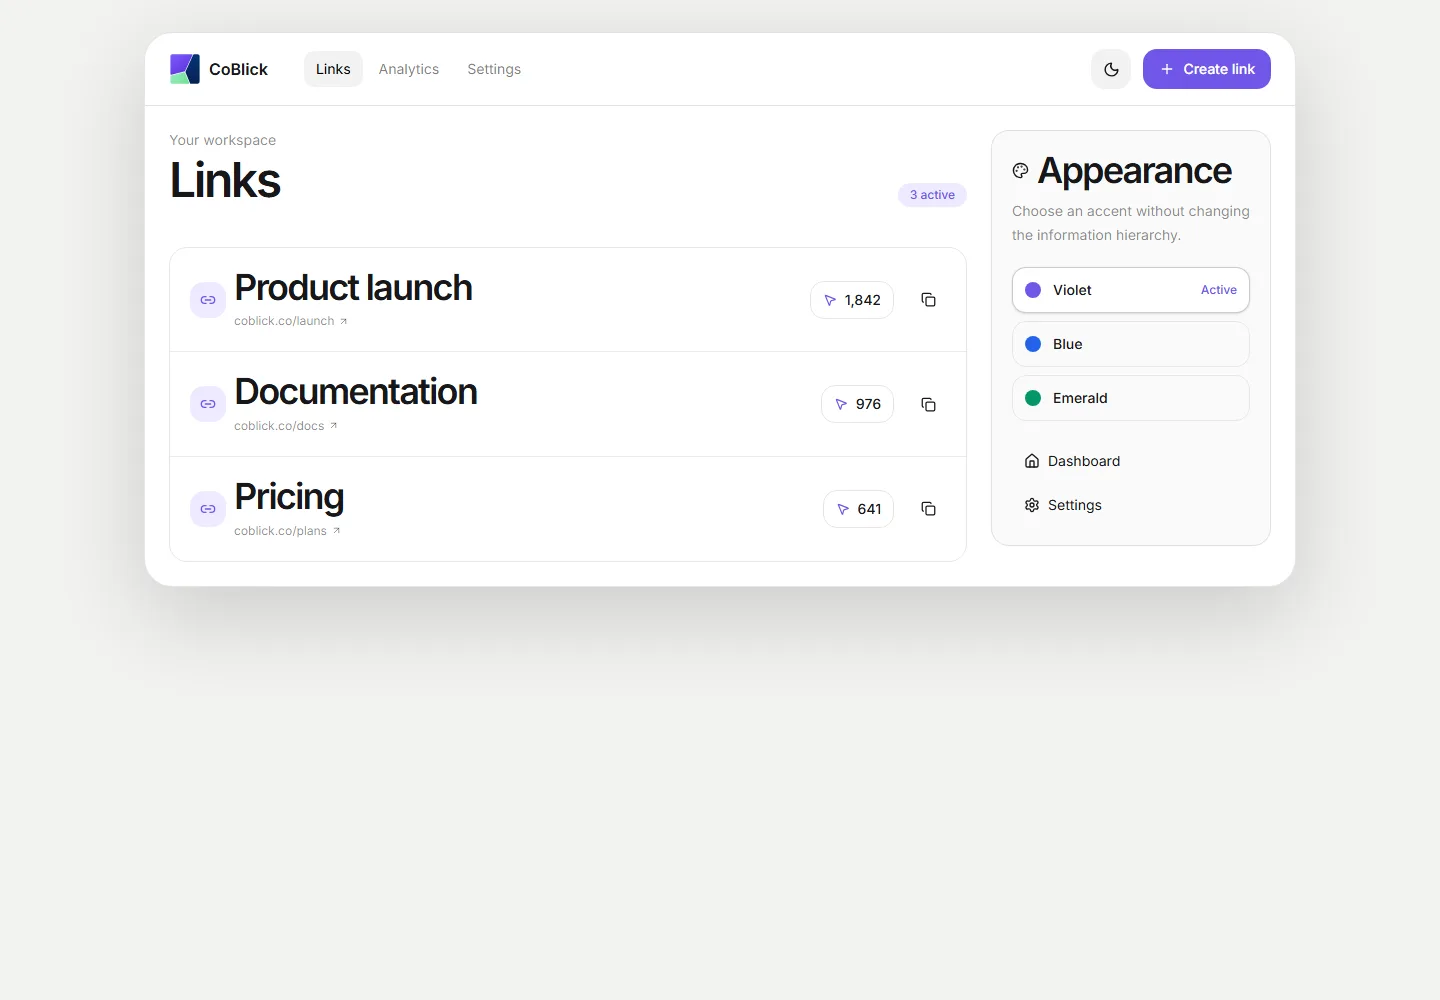Click the Appearance palette icon
Image resolution: width=1440 pixels, height=1000 pixels.
(1020, 171)
